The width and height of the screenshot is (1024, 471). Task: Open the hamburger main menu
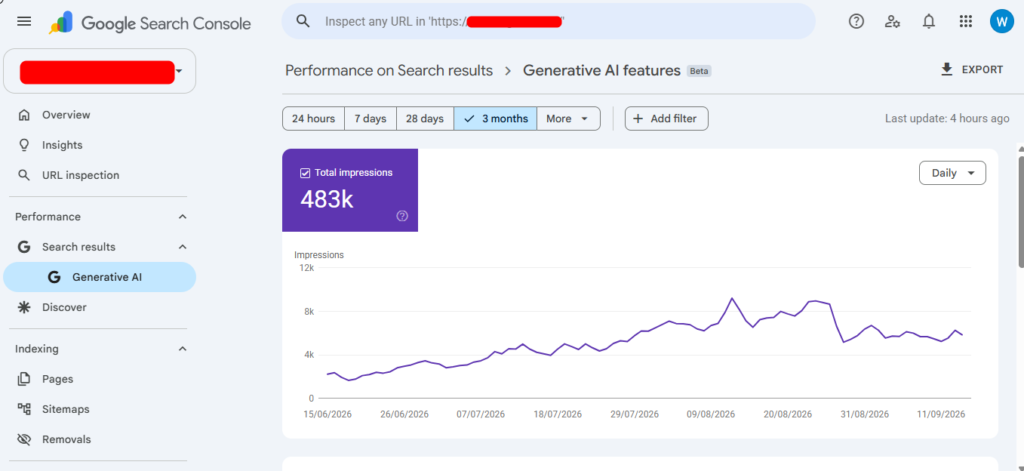point(24,22)
